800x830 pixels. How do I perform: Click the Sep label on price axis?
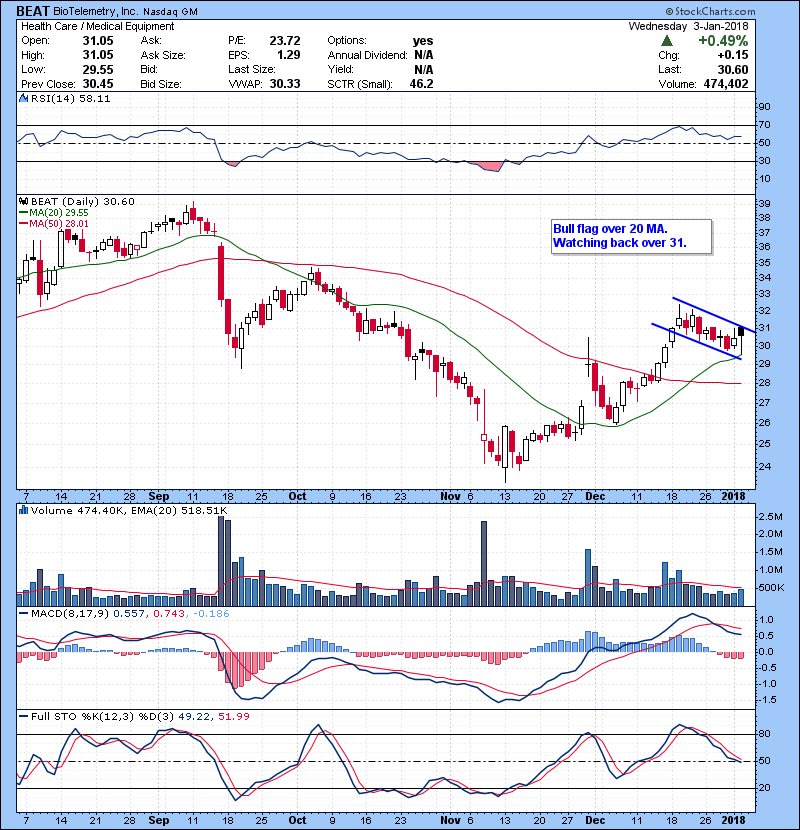point(159,497)
